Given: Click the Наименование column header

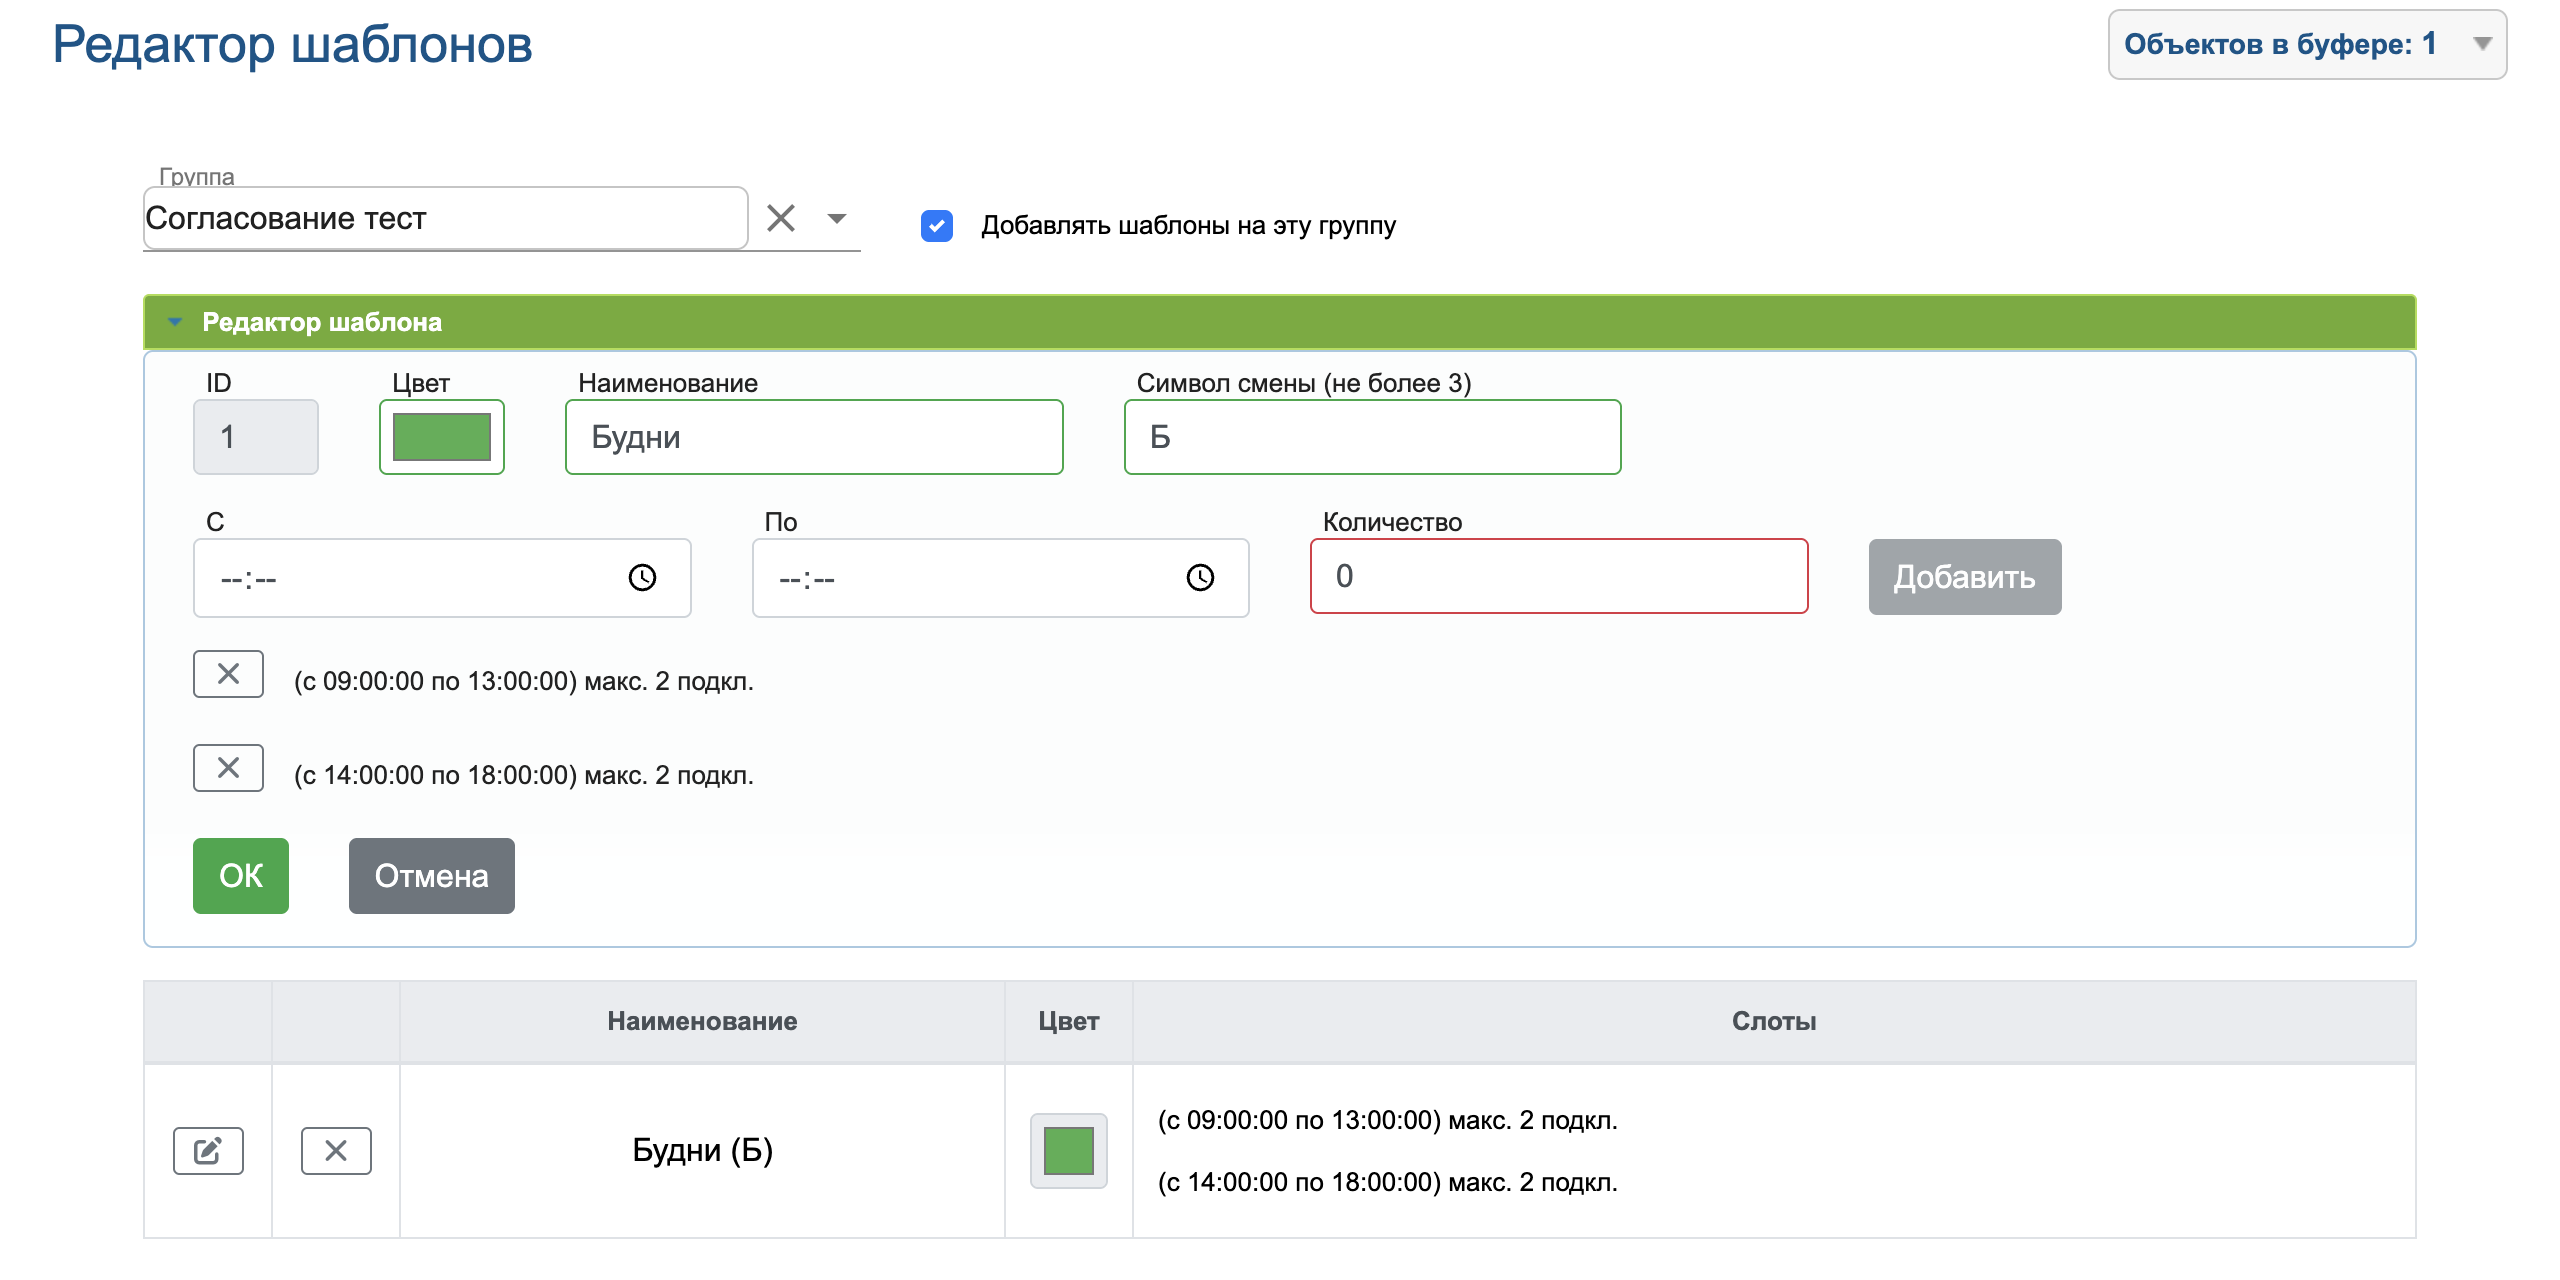Looking at the screenshot, I should coord(703,1021).
